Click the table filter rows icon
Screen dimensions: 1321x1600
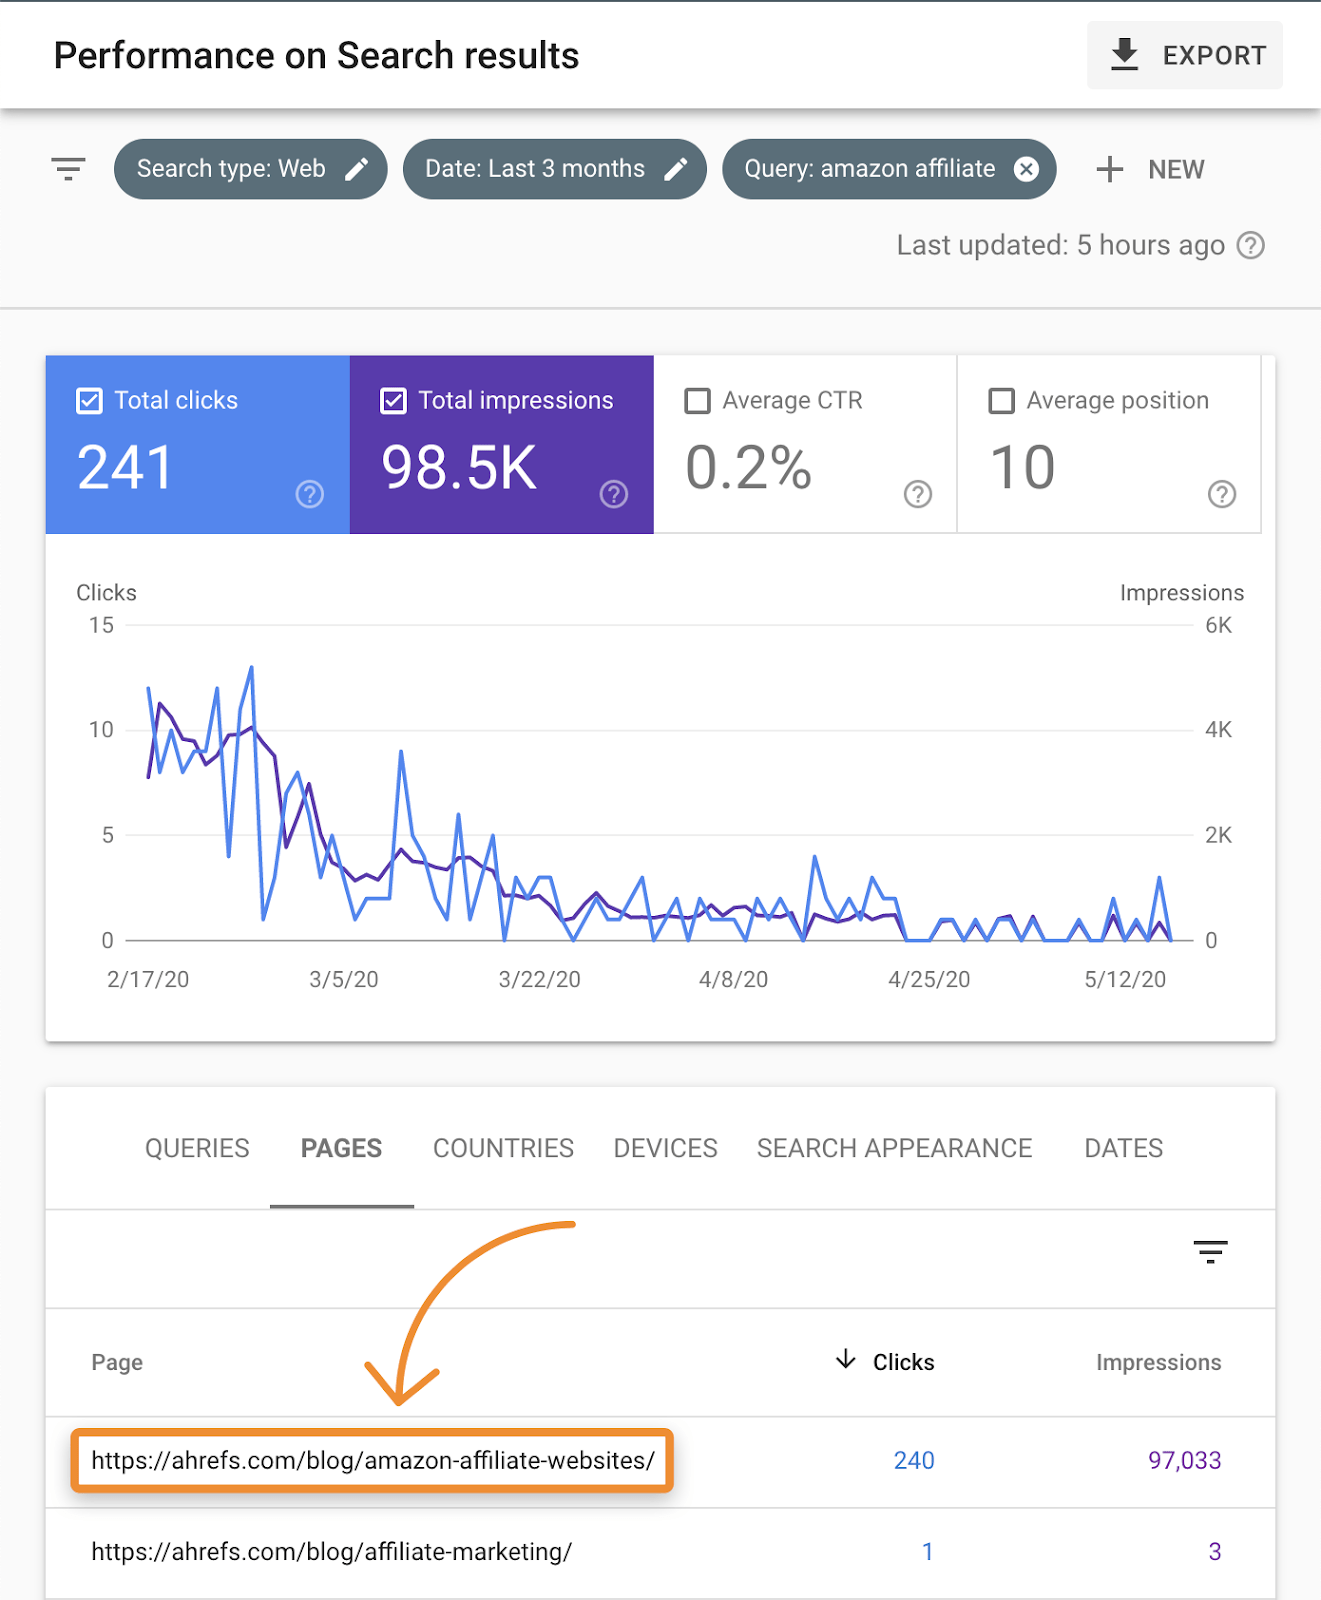pos(1210,1251)
